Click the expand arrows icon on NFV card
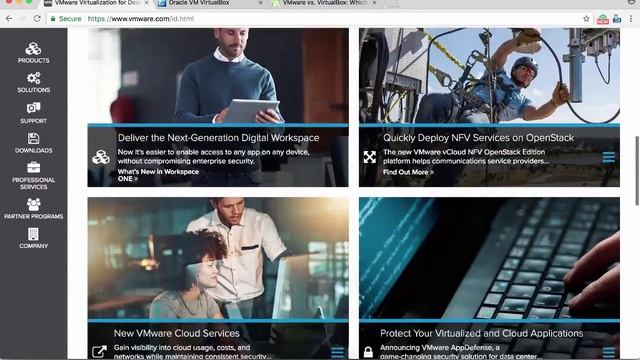Screen dimensions: 640x360 (369, 157)
